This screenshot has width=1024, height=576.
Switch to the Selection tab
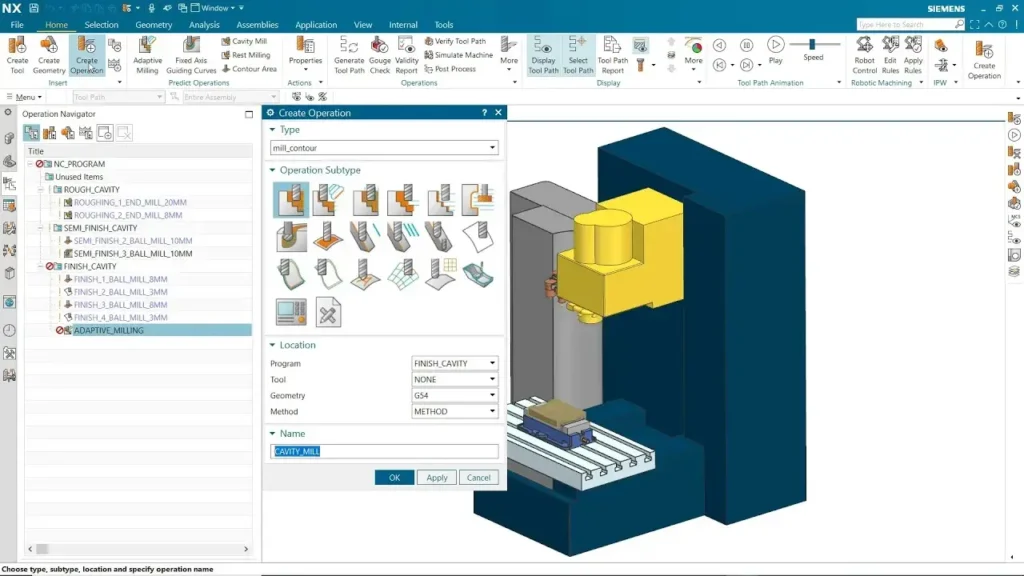tap(101, 24)
